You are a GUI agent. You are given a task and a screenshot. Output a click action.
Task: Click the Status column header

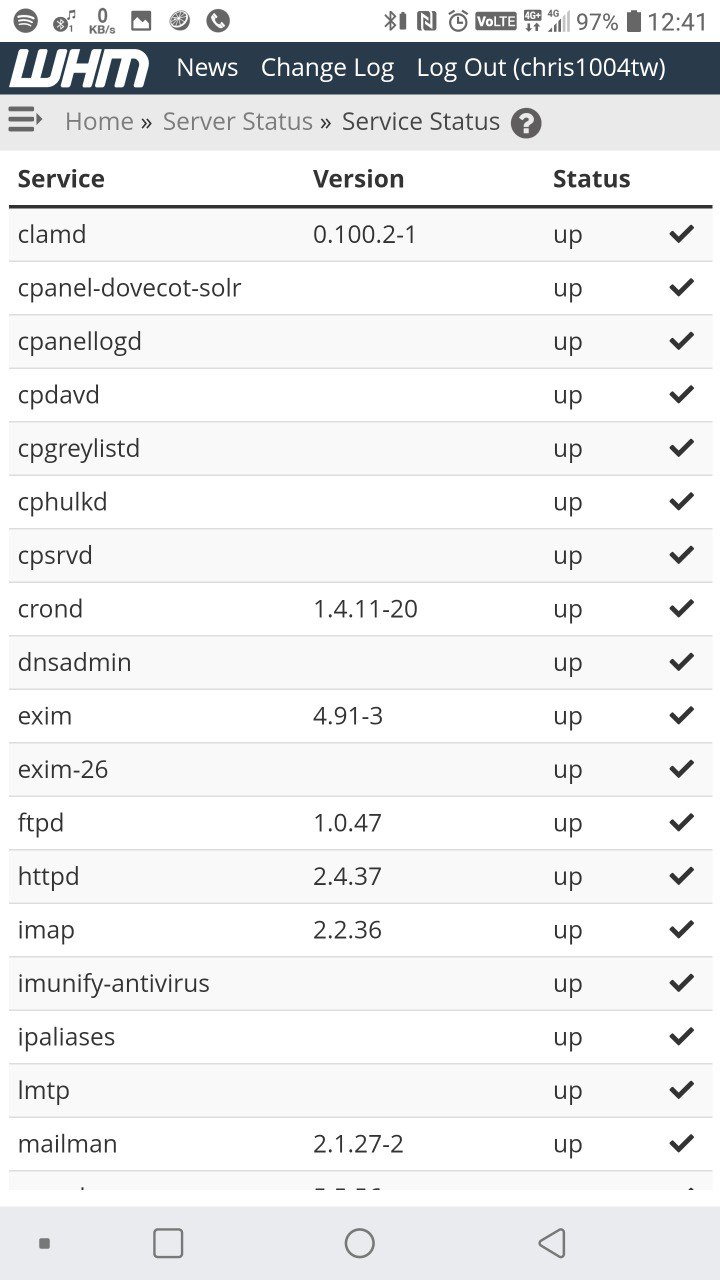click(591, 179)
